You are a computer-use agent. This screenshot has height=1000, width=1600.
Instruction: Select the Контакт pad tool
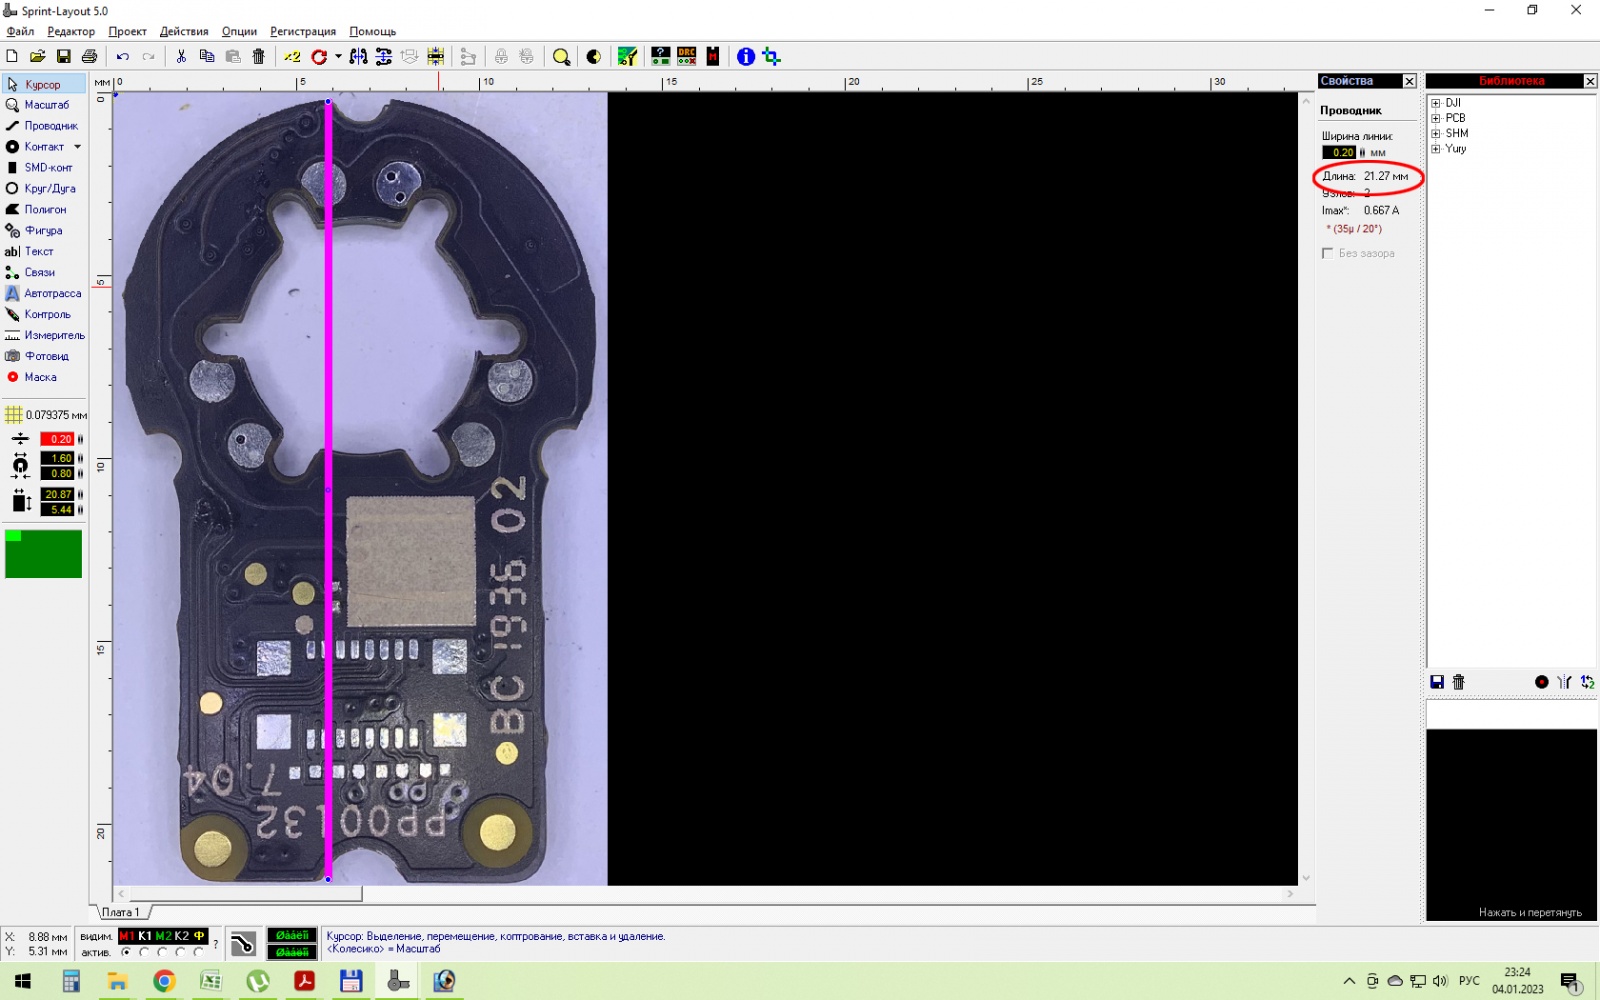click(36, 147)
